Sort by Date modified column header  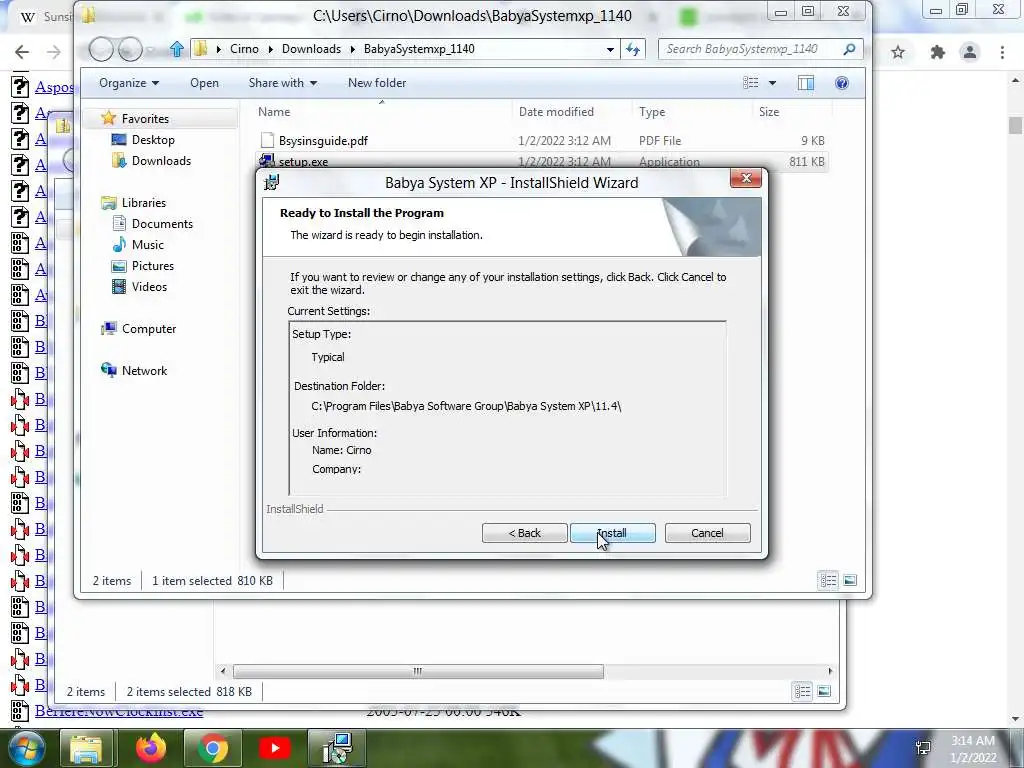pyautogui.click(x=556, y=112)
